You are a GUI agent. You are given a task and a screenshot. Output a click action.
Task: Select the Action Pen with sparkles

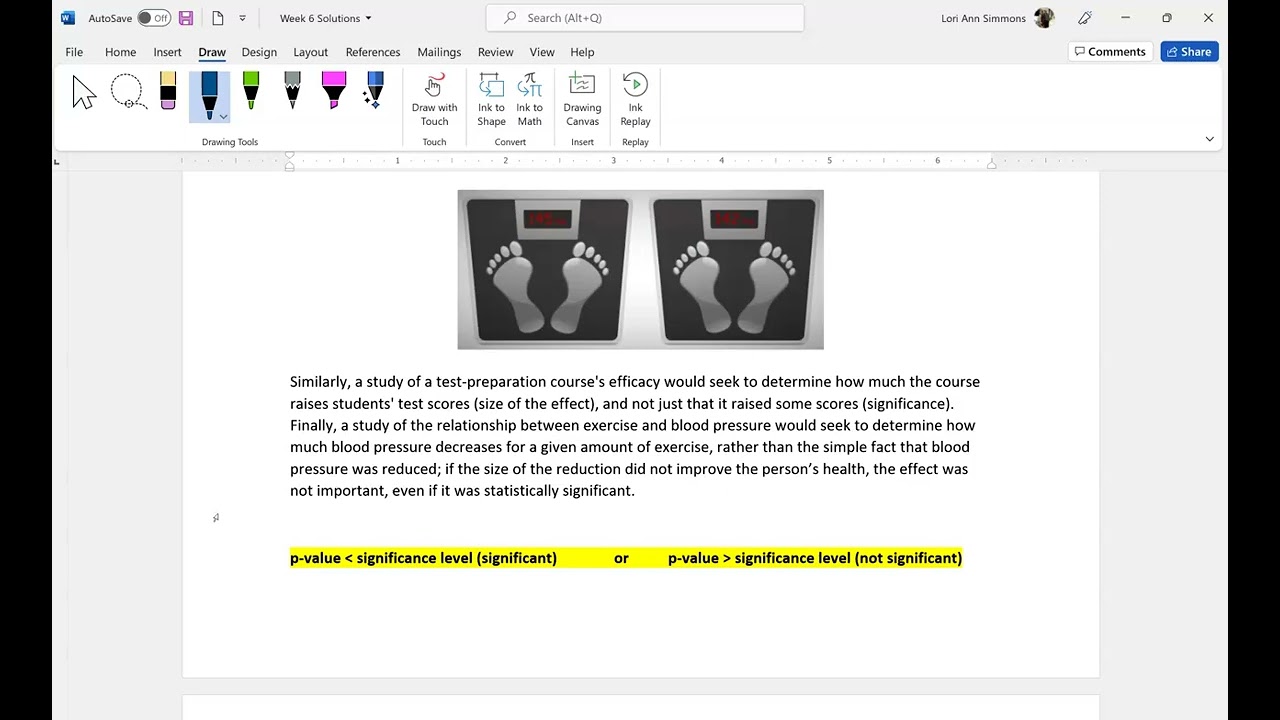(x=374, y=91)
